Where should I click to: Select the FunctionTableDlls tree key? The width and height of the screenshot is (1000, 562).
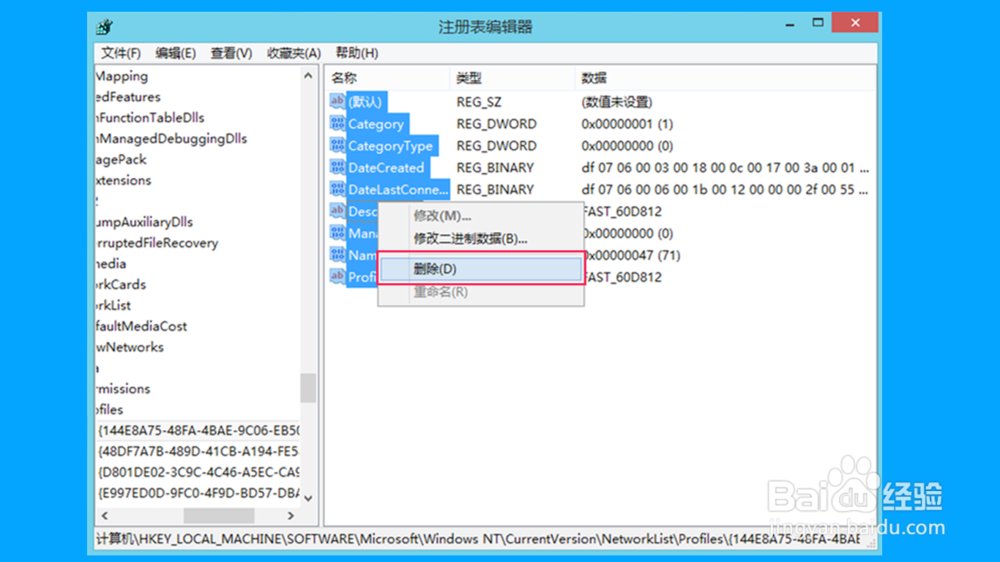(151, 117)
